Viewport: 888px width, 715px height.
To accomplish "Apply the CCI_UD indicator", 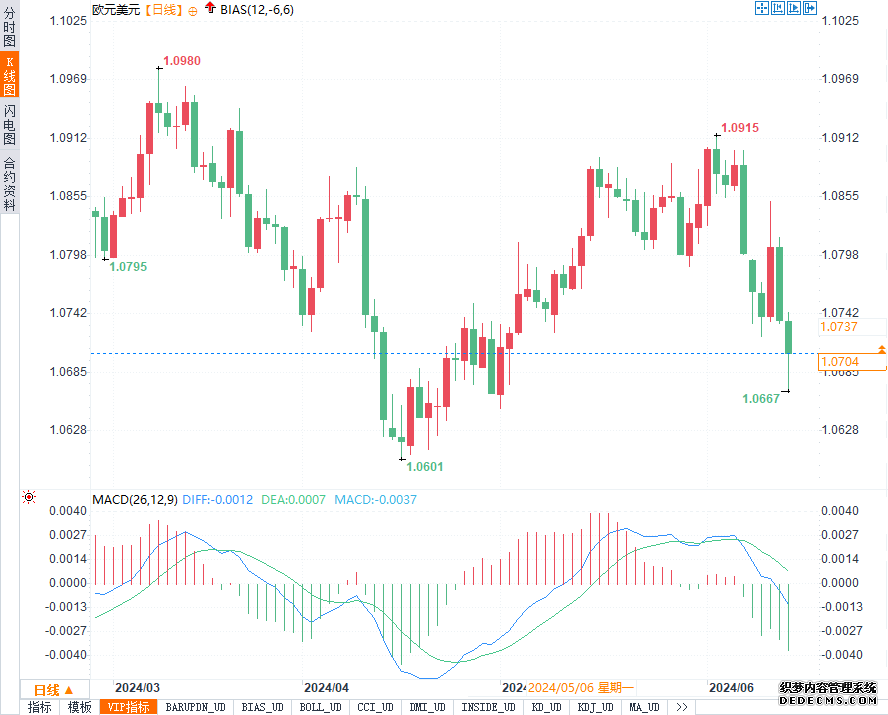I will coord(375,707).
